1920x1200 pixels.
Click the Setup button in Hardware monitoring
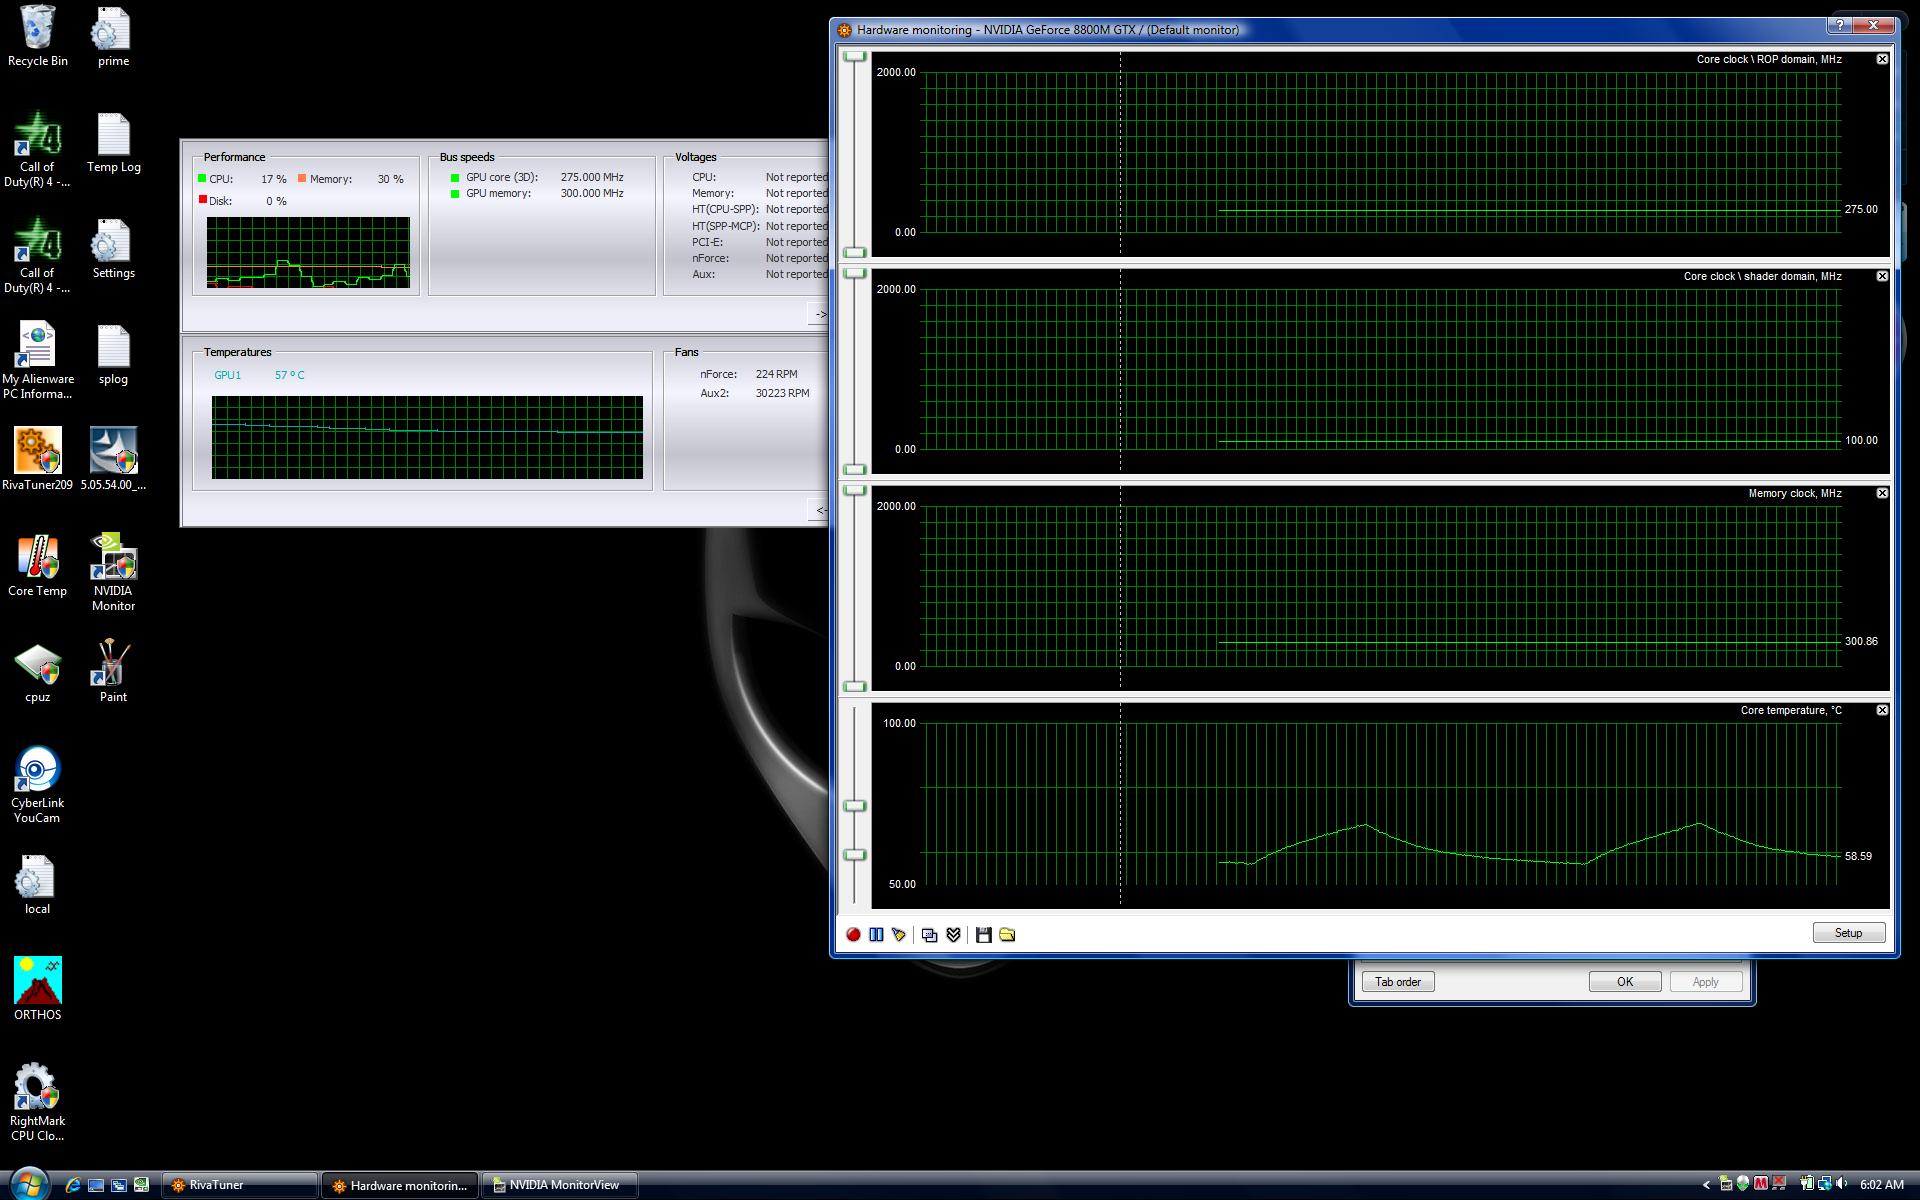(x=1848, y=933)
